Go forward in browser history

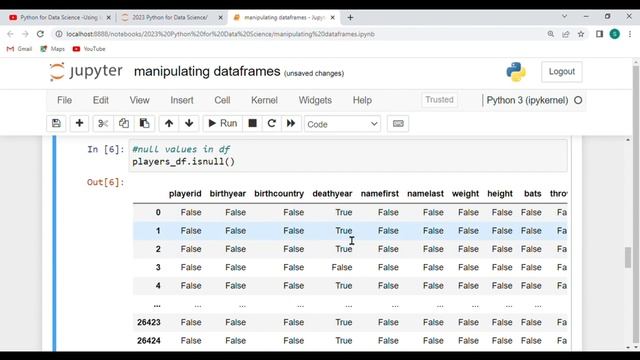click(x=25, y=34)
